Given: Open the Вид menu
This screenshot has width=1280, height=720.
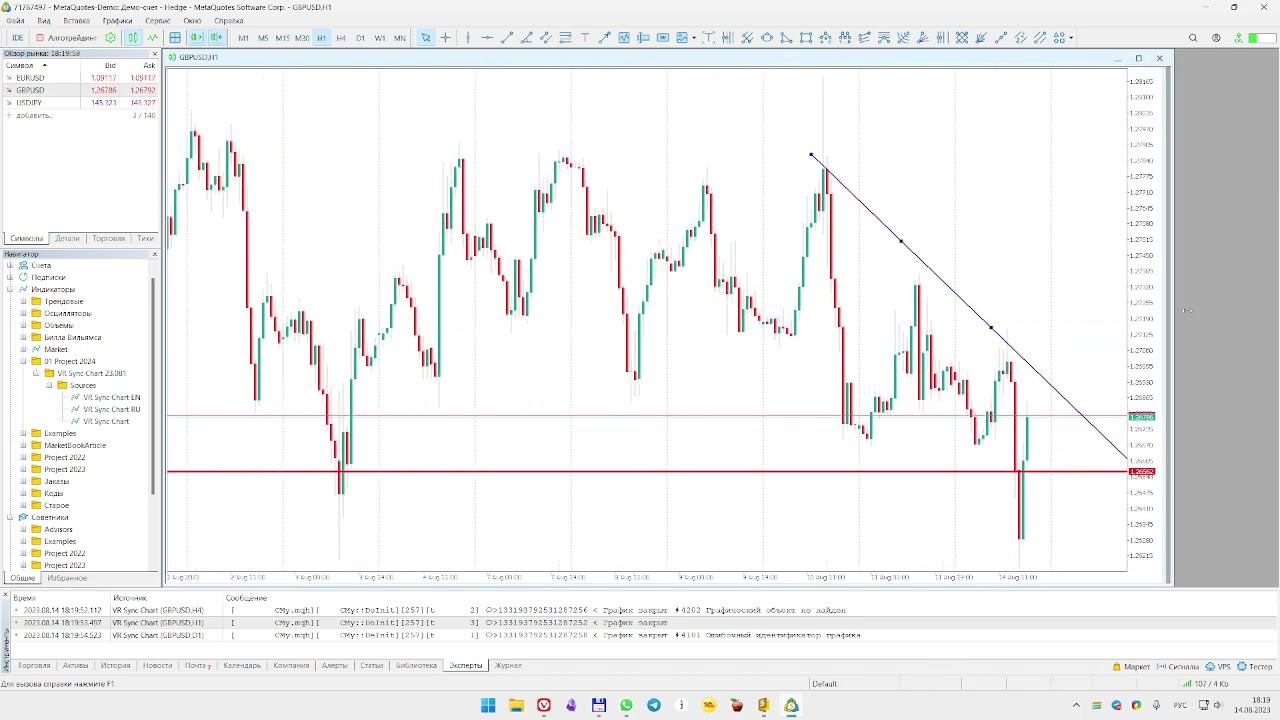Looking at the screenshot, I should click(x=44, y=20).
